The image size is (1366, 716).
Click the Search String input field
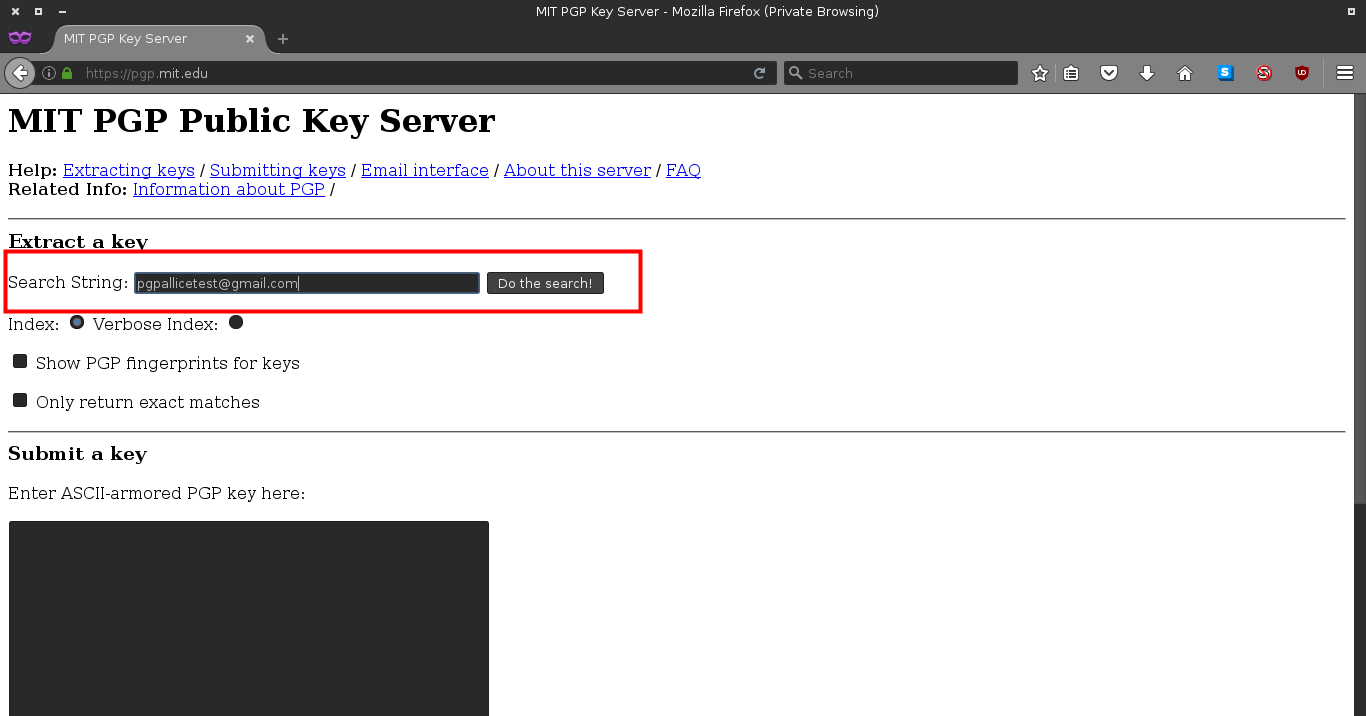click(307, 283)
